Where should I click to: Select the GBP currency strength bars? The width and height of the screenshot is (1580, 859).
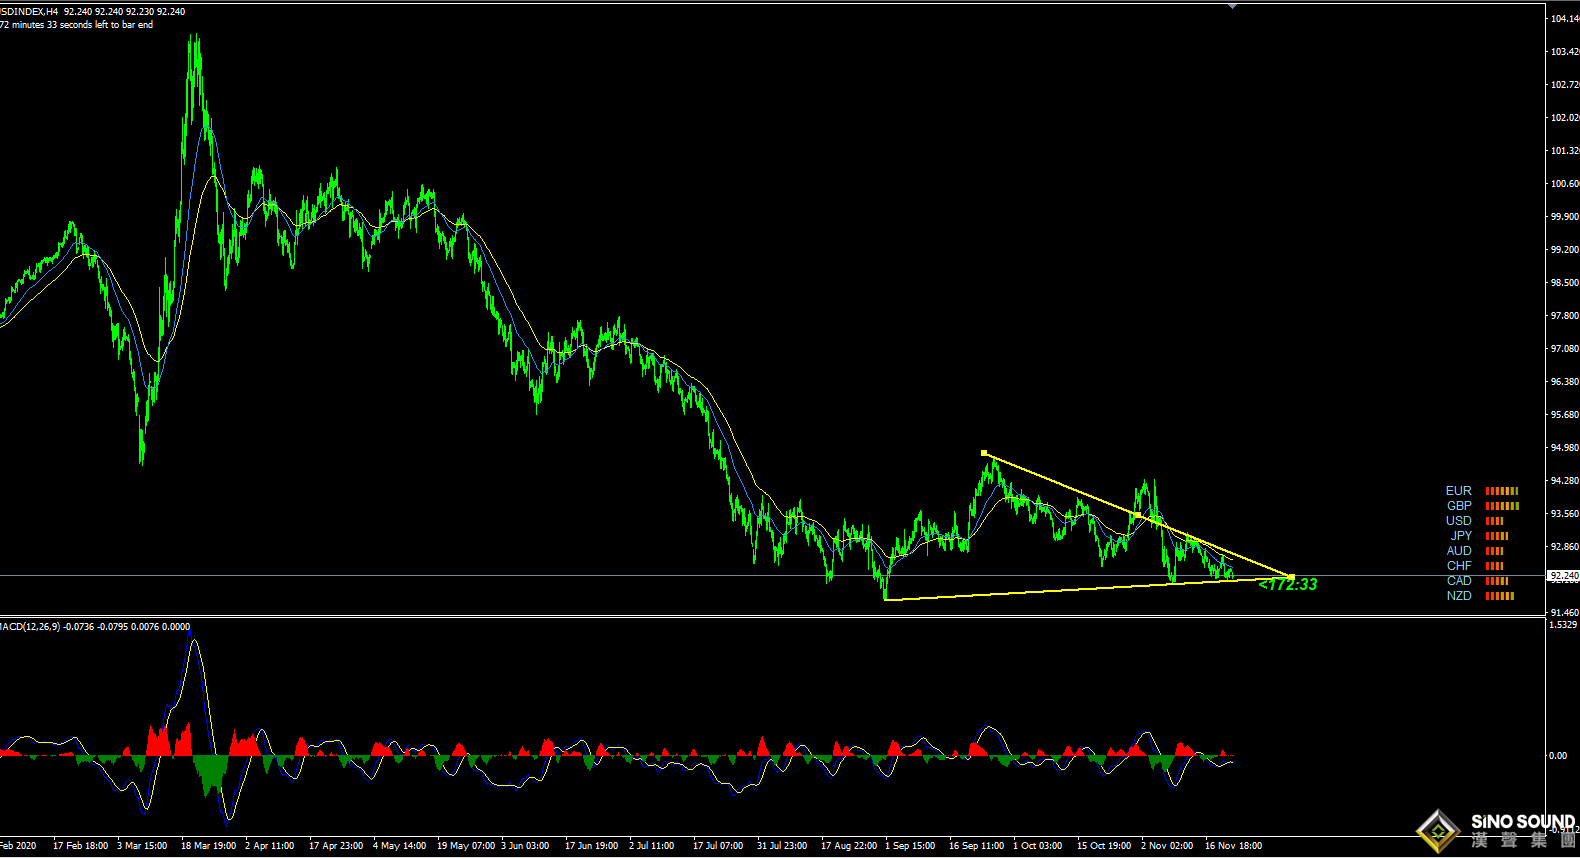point(1501,506)
